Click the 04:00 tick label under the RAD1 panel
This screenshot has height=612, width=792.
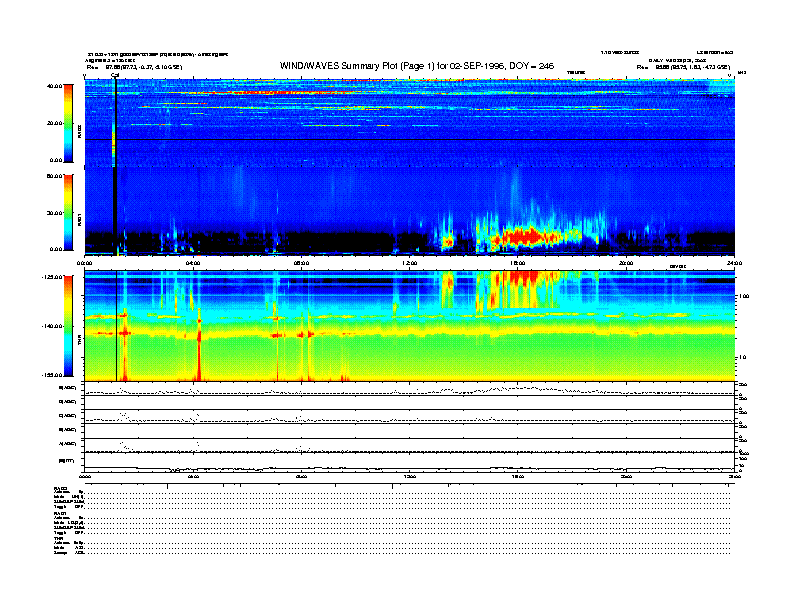[193, 263]
